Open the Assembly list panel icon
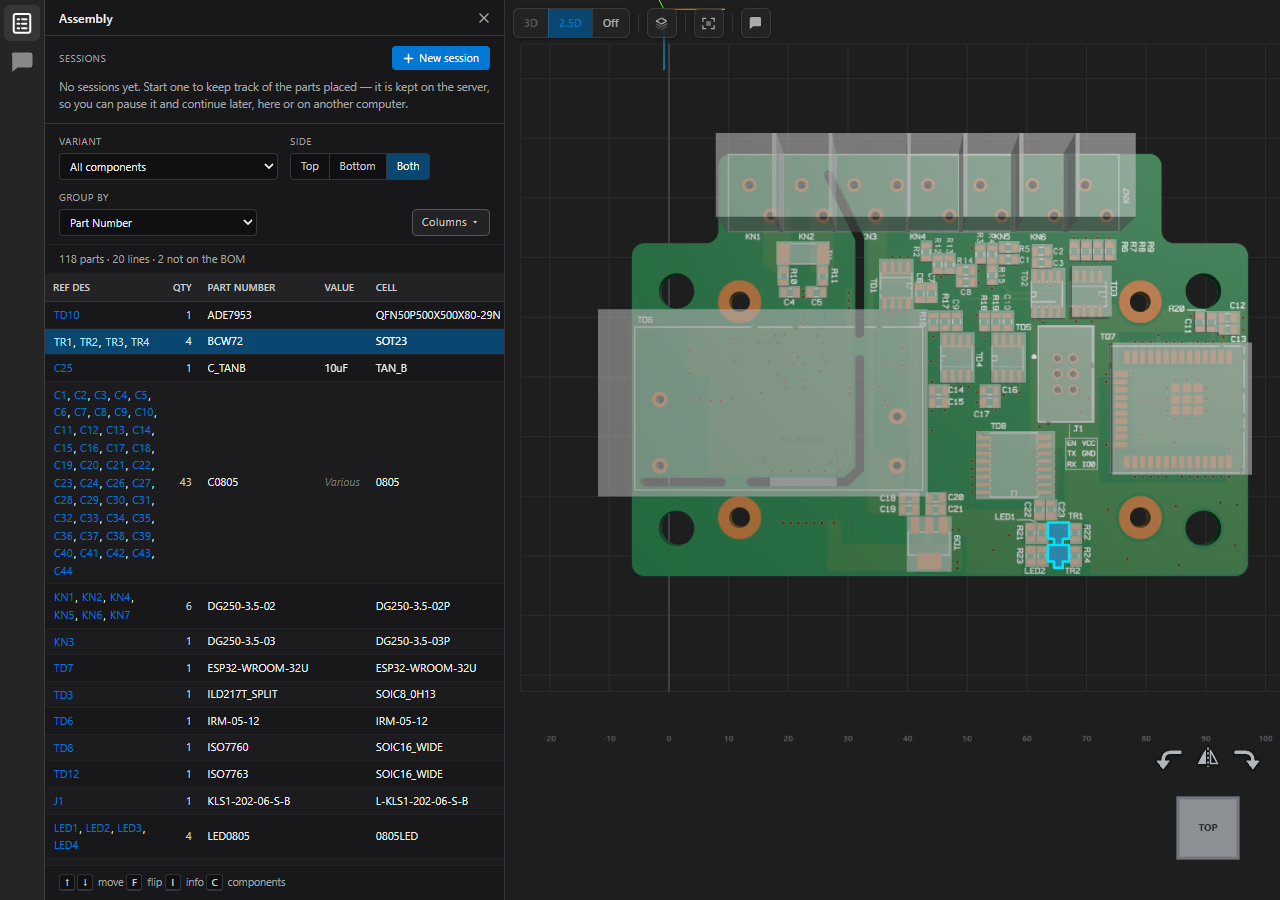Viewport: 1280px width, 900px height. 22,23
